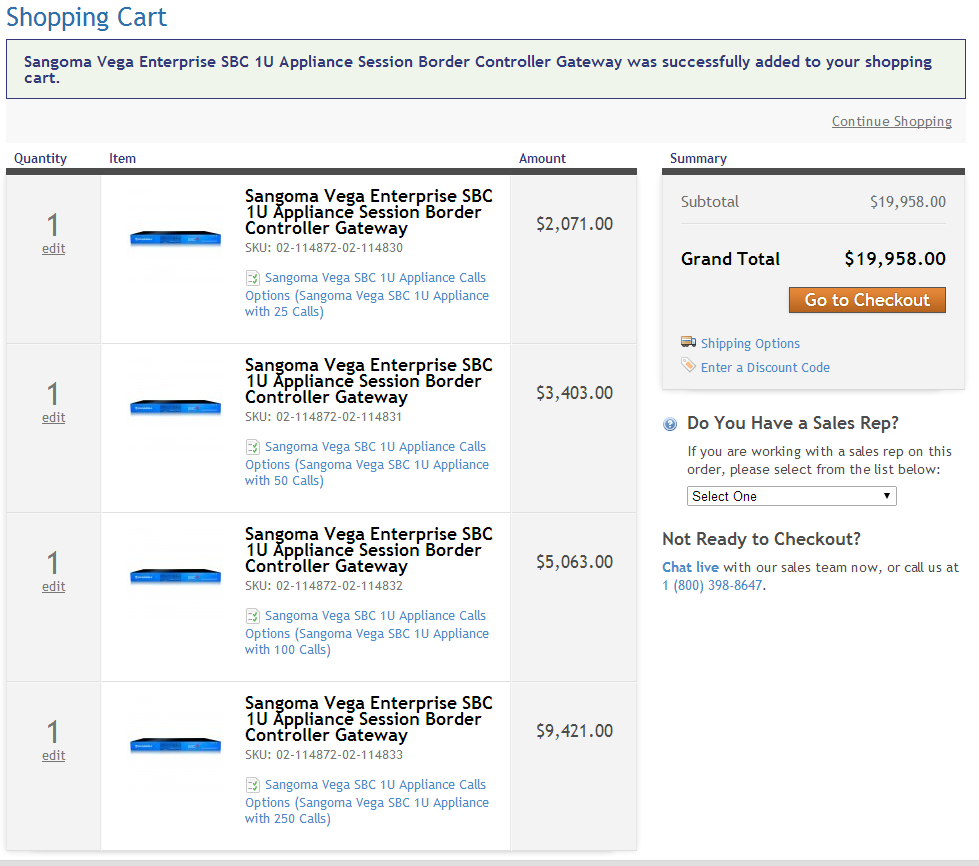
Task: Click the discount tag icon
Action: 688,365
